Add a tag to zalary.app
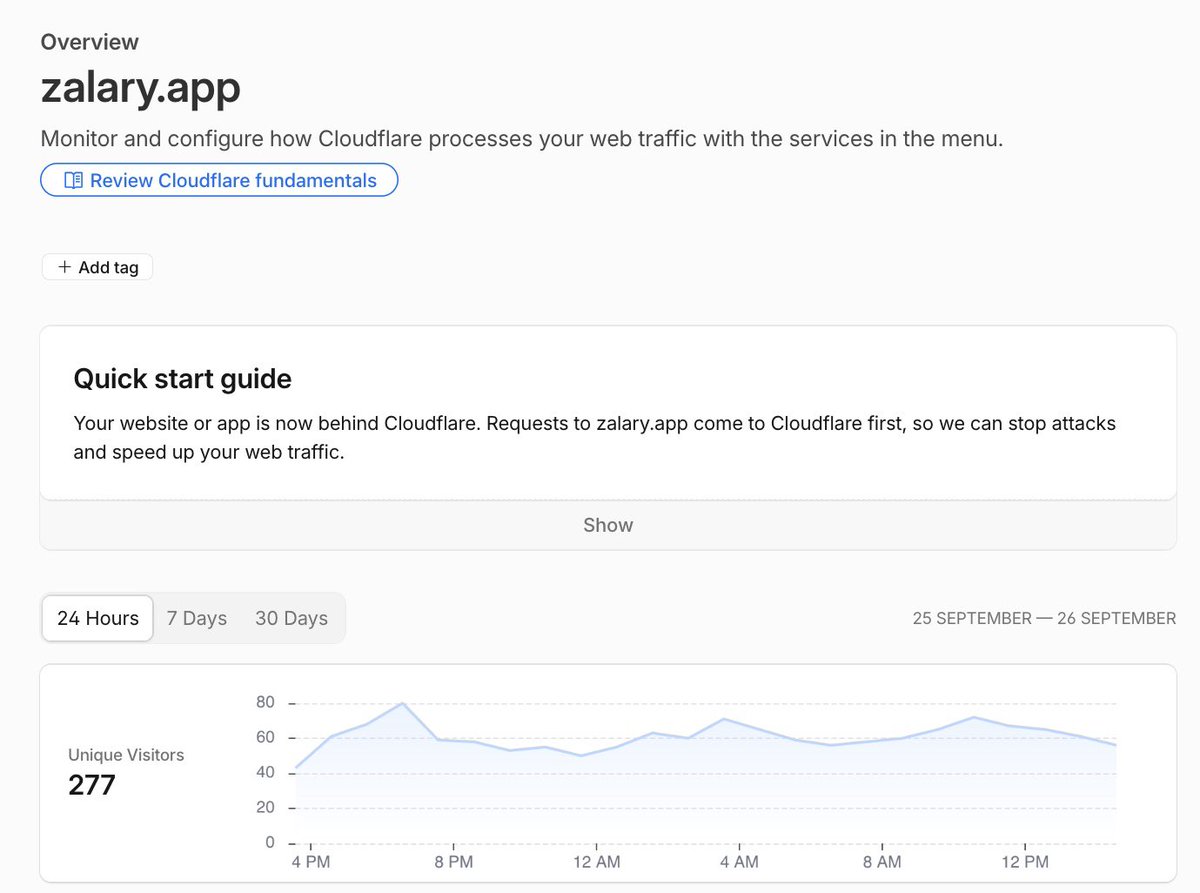 tap(97, 267)
